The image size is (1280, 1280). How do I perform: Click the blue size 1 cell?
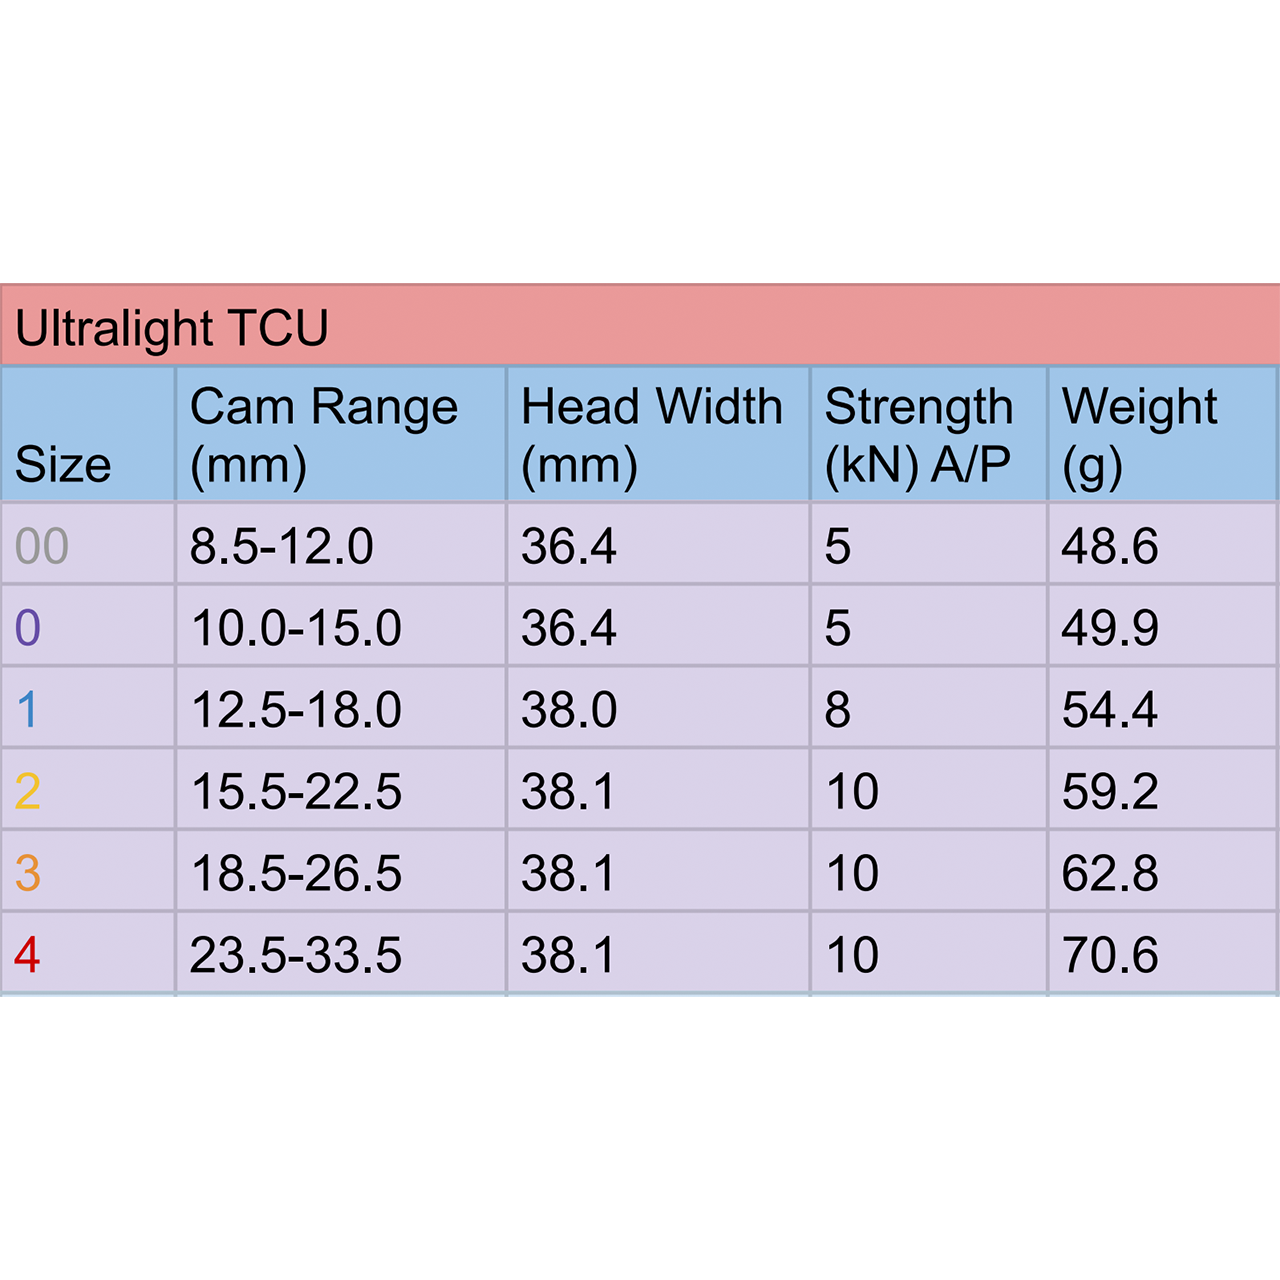(28, 710)
